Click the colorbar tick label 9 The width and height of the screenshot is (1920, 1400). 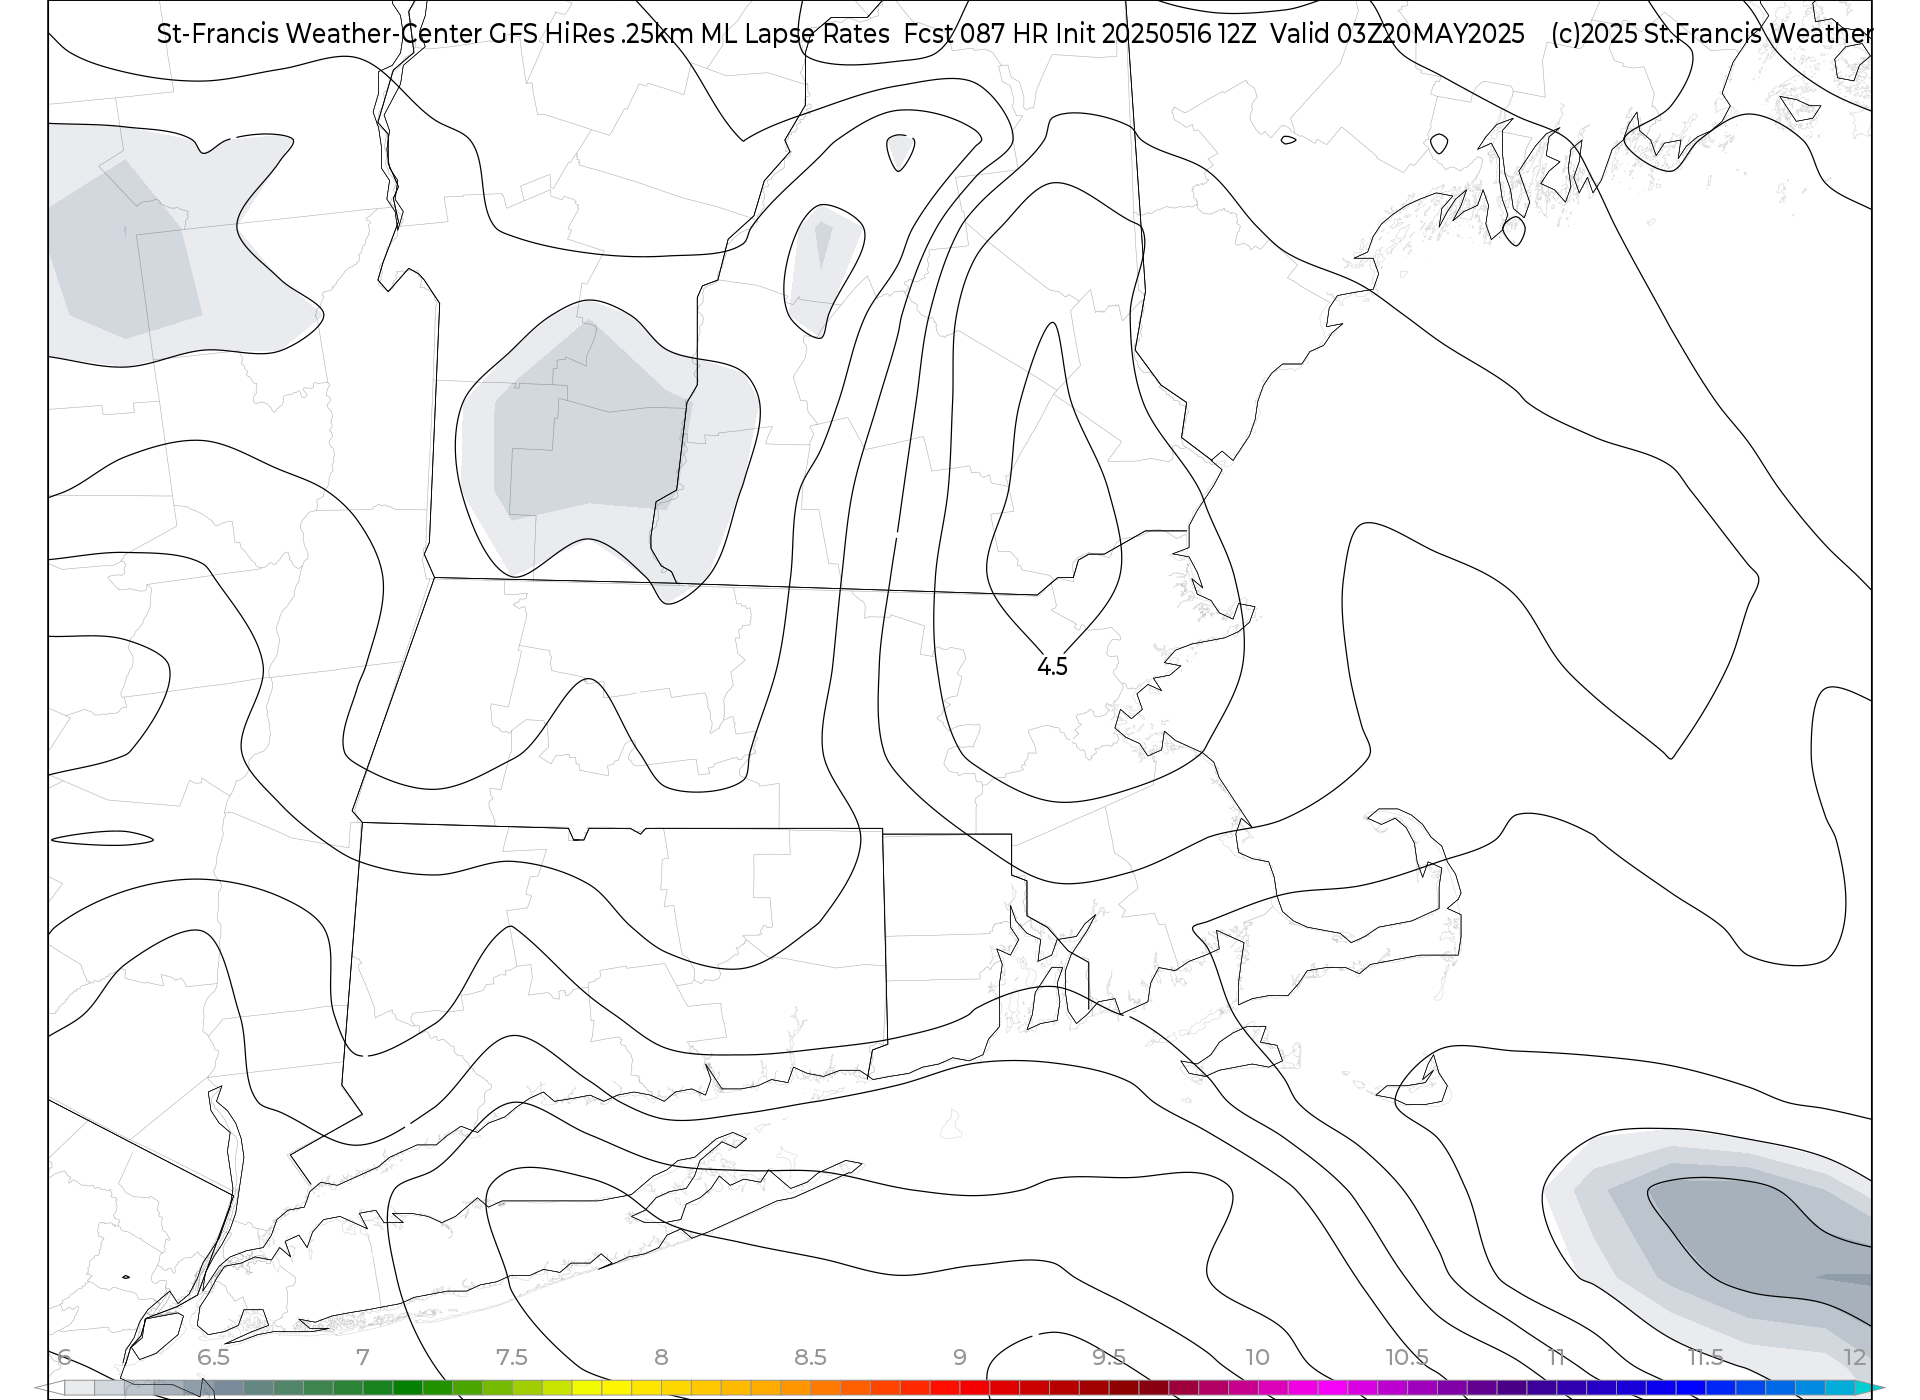[959, 1357]
